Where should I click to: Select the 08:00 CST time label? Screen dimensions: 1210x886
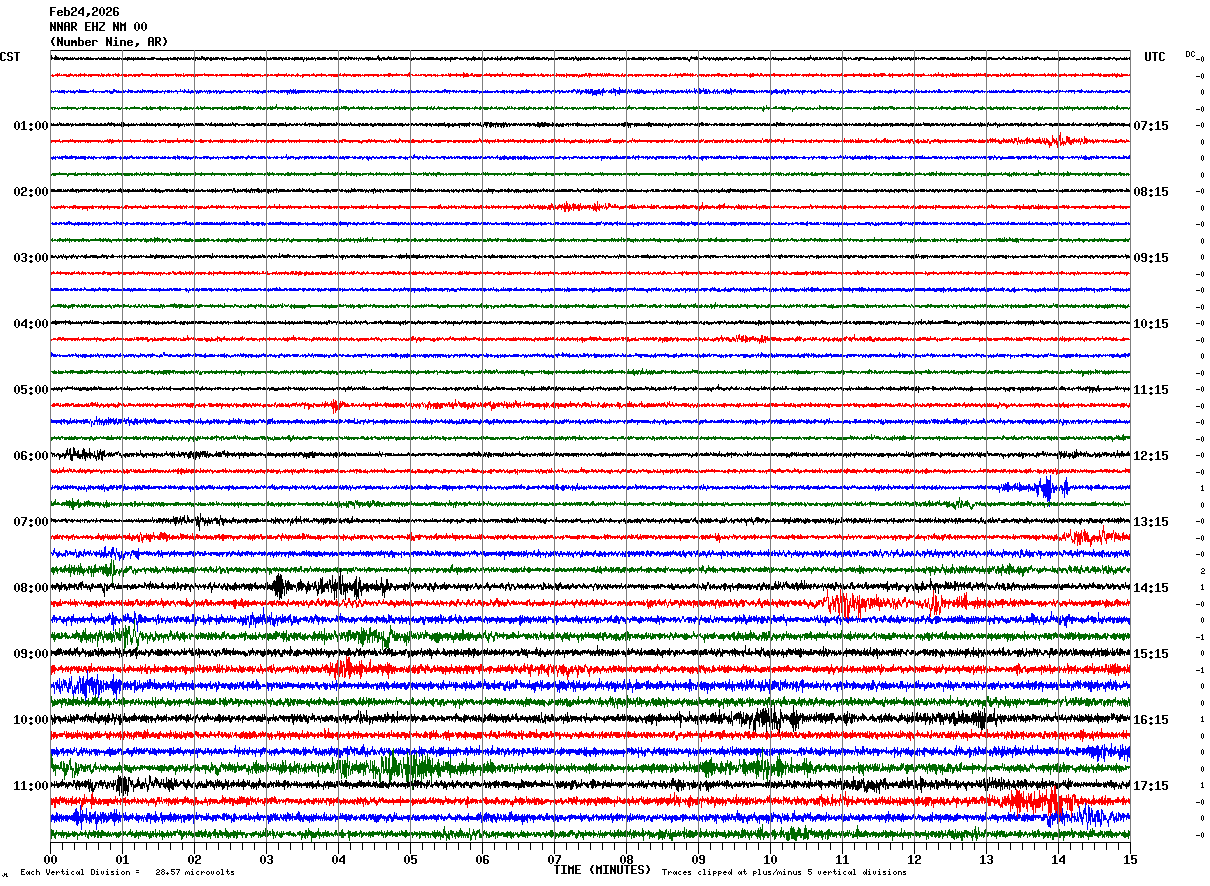pyautogui.click(x=31, y=588)
